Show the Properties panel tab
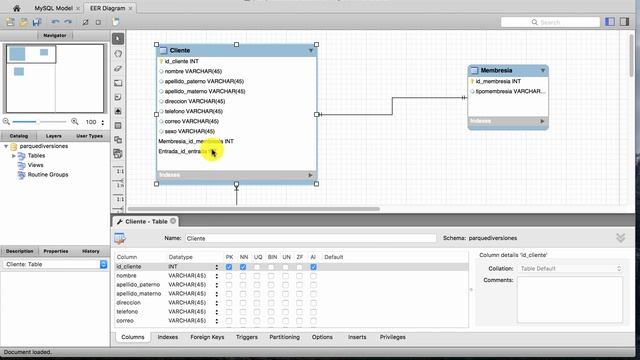 [x=56, y=251]
